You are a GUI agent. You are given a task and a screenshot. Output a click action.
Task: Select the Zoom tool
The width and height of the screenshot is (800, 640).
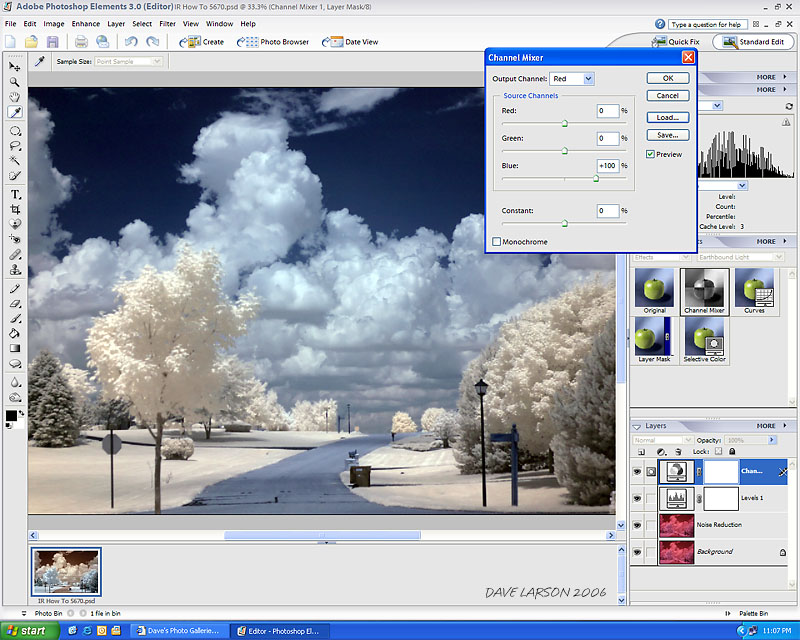point(15,82)
